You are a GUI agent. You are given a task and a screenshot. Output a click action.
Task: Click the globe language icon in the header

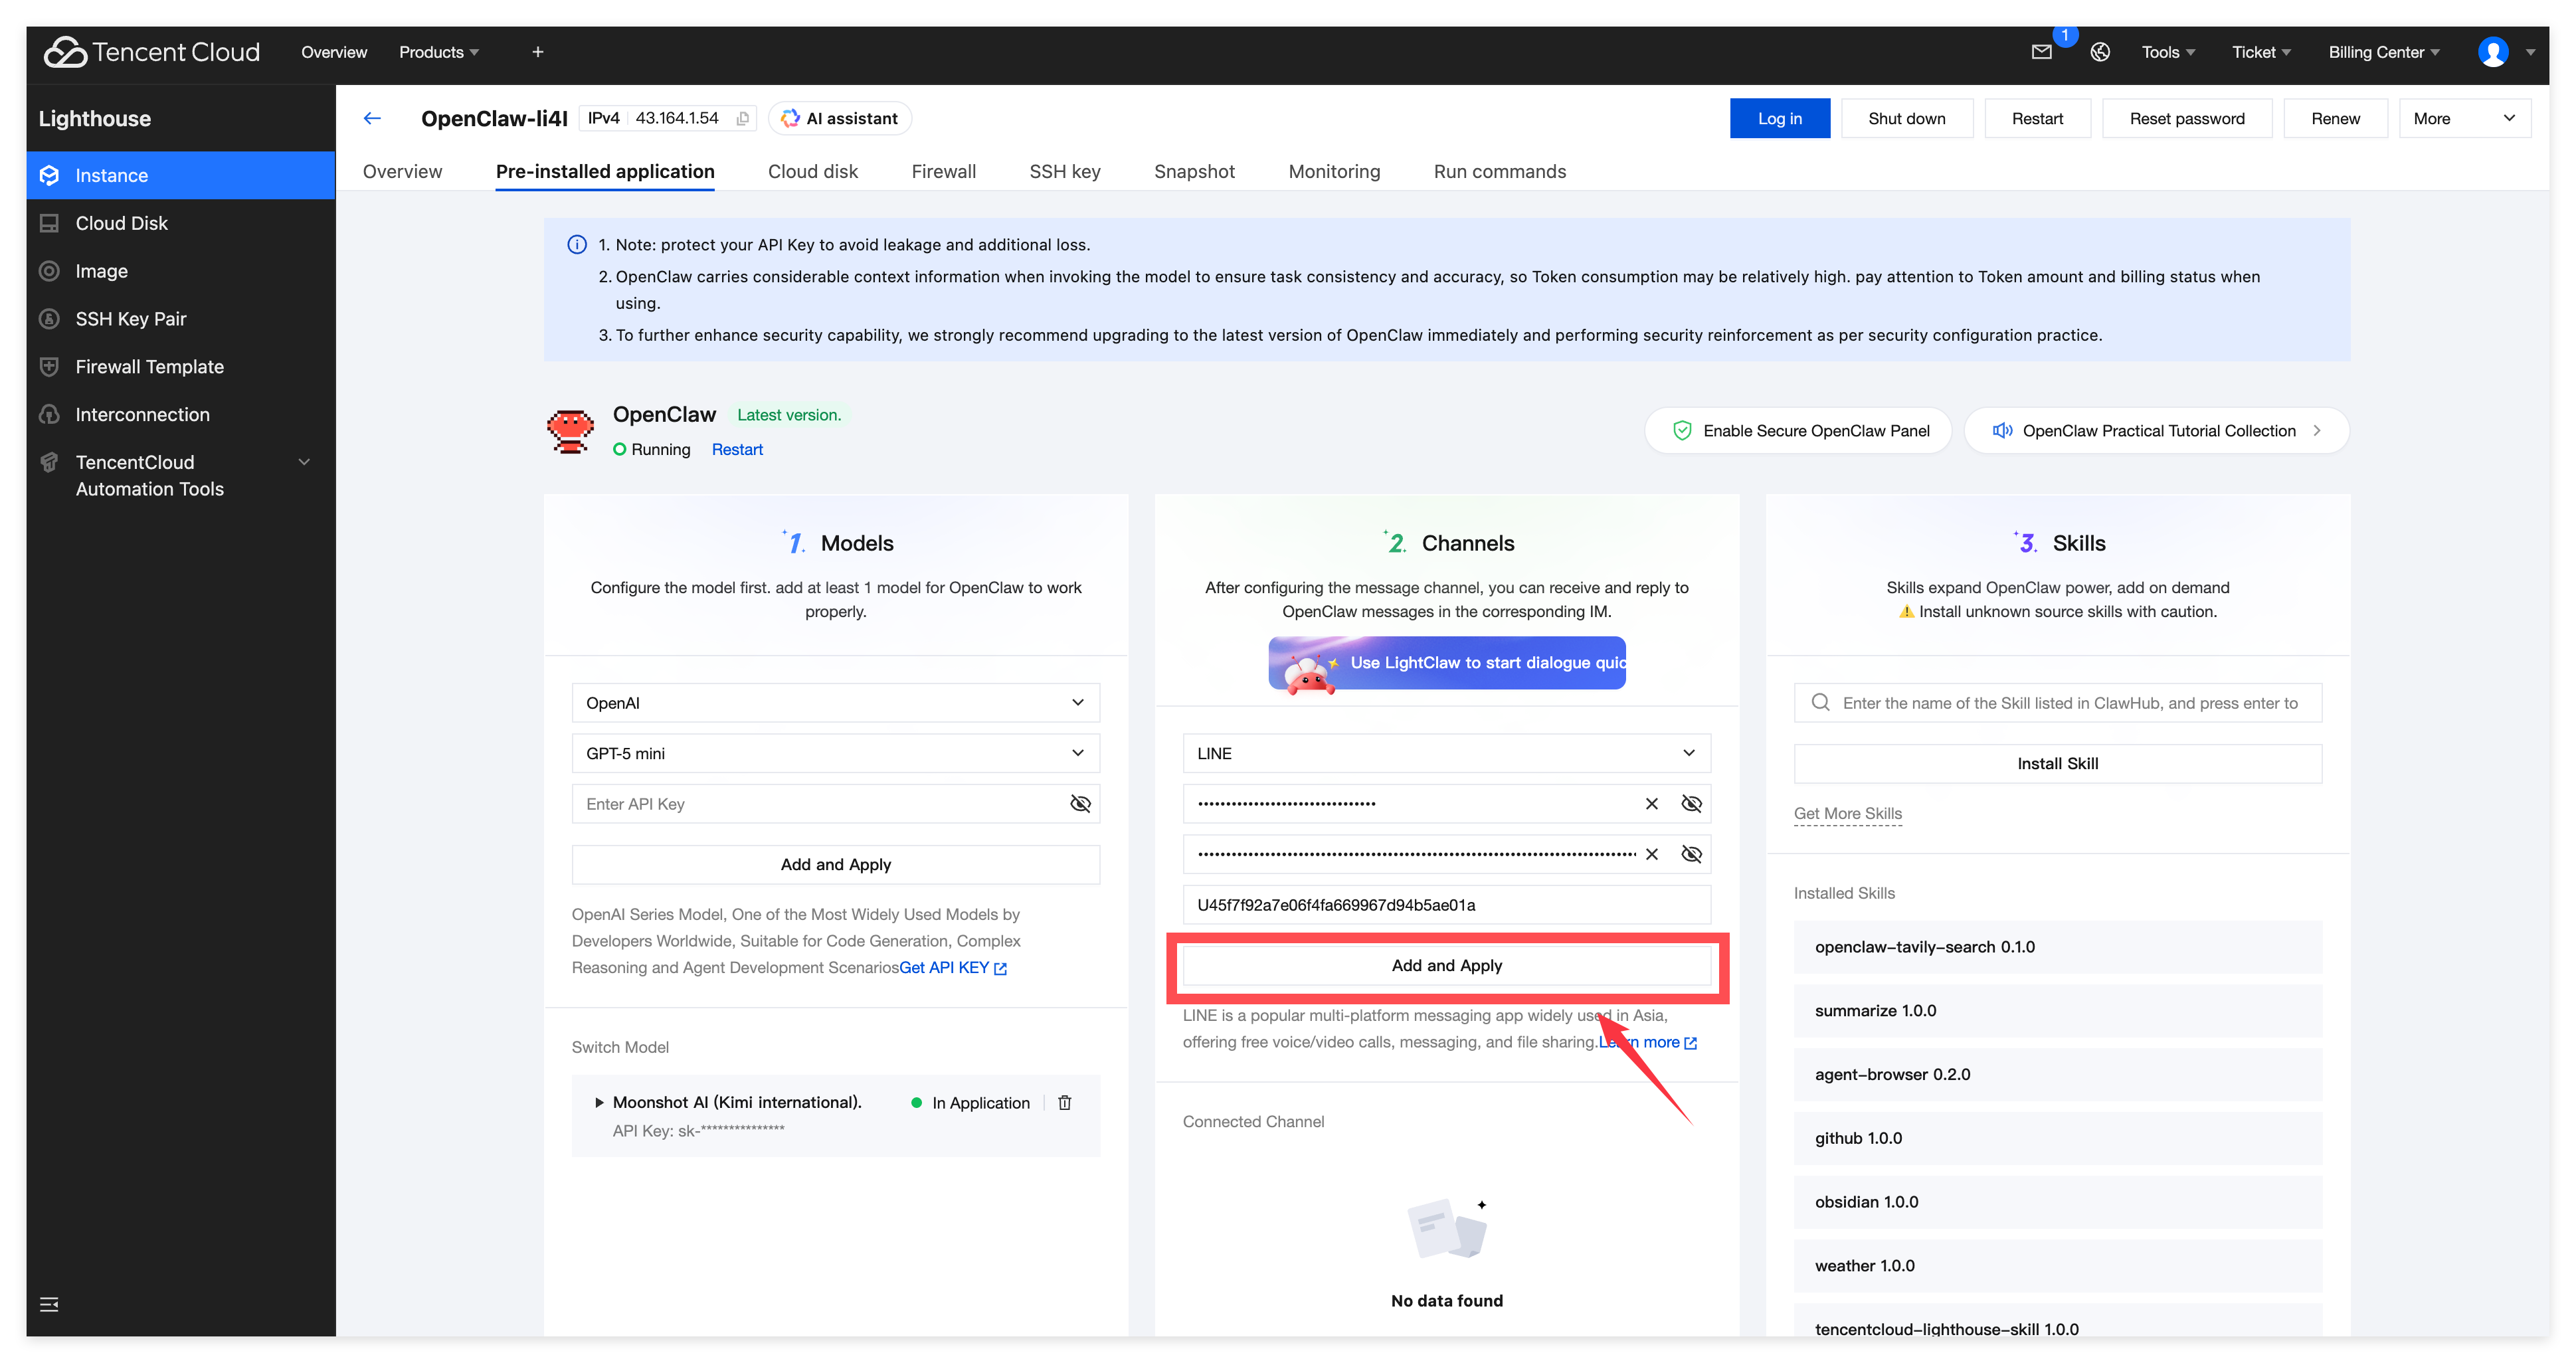click(x=2100, y=52)
